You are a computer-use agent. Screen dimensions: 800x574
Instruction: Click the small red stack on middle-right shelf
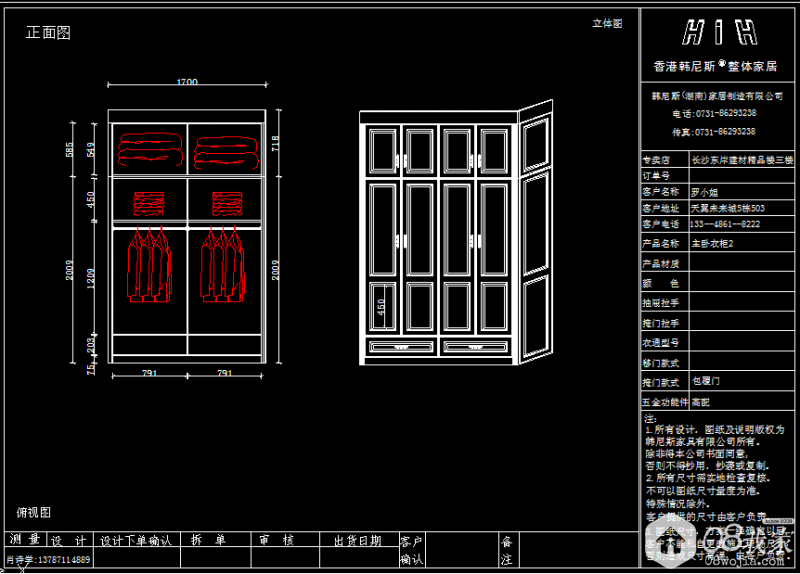coord(226,203)
